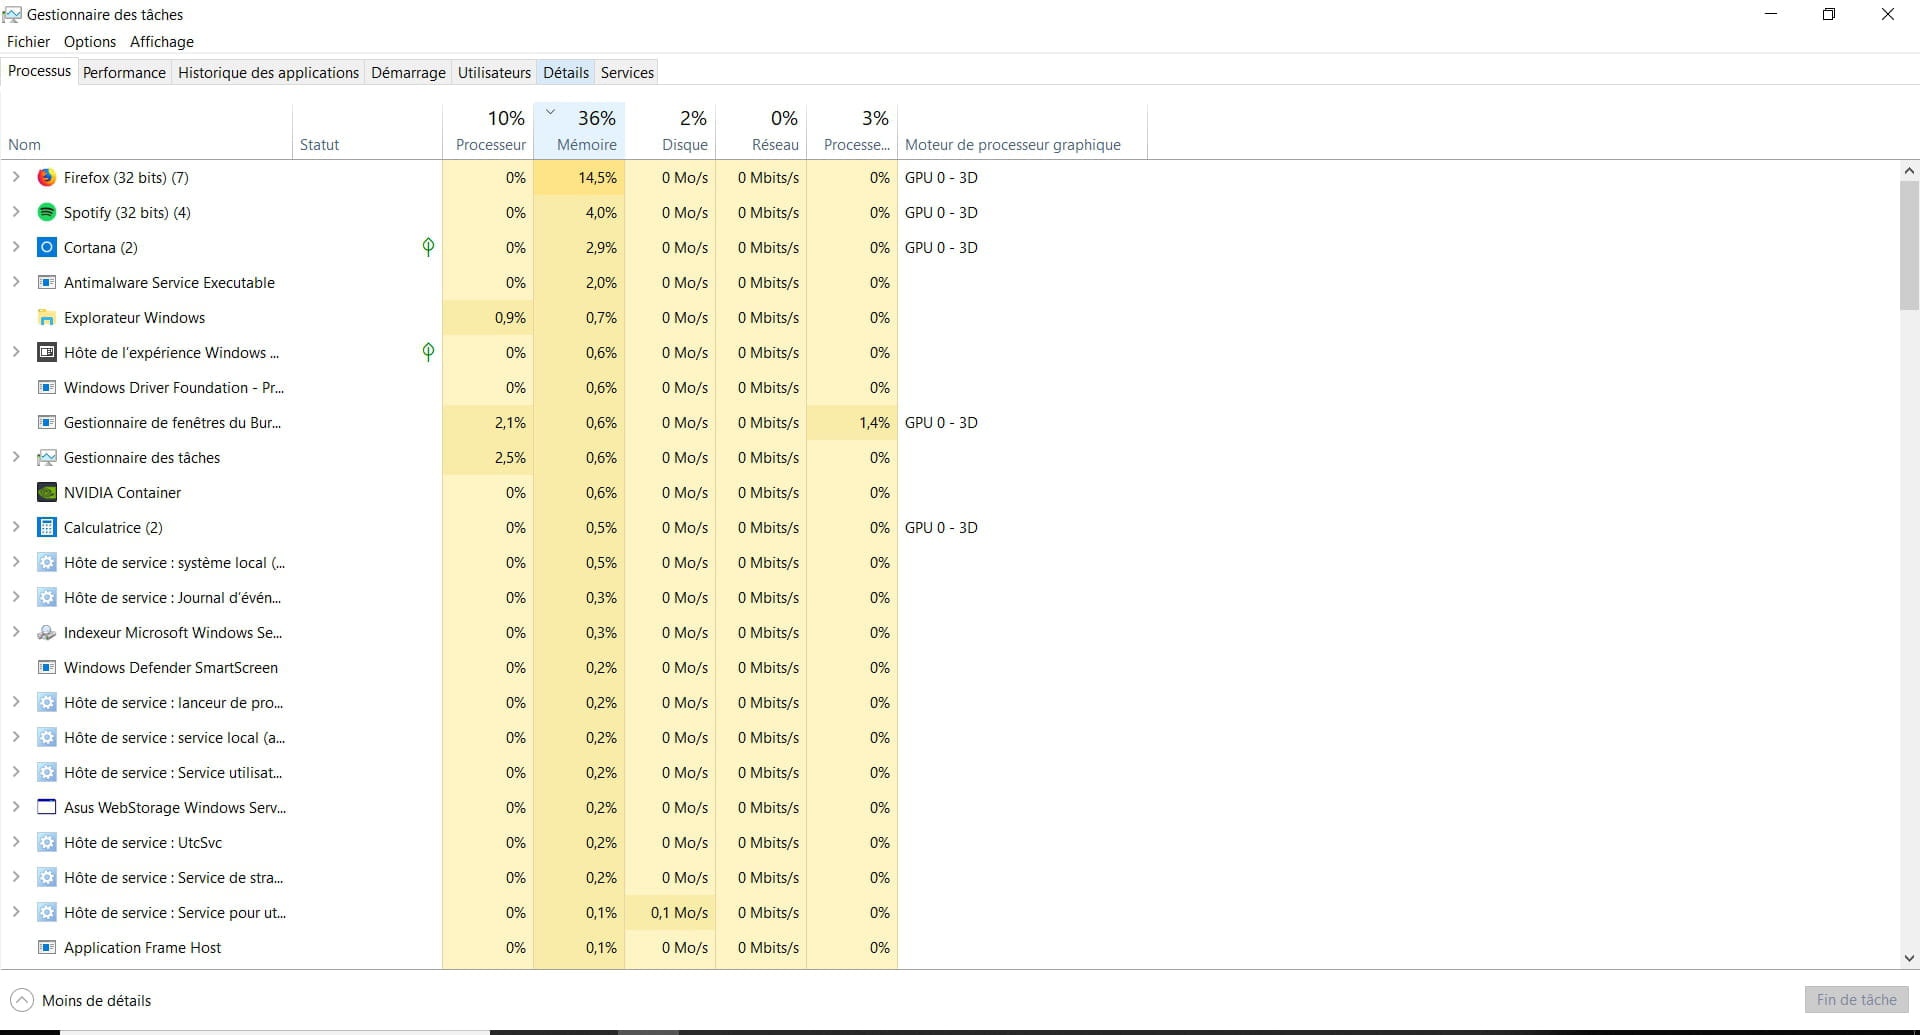1920x1035 pixels.
Task: Sort by the Mémoire column header
Action: pos(580,131)
